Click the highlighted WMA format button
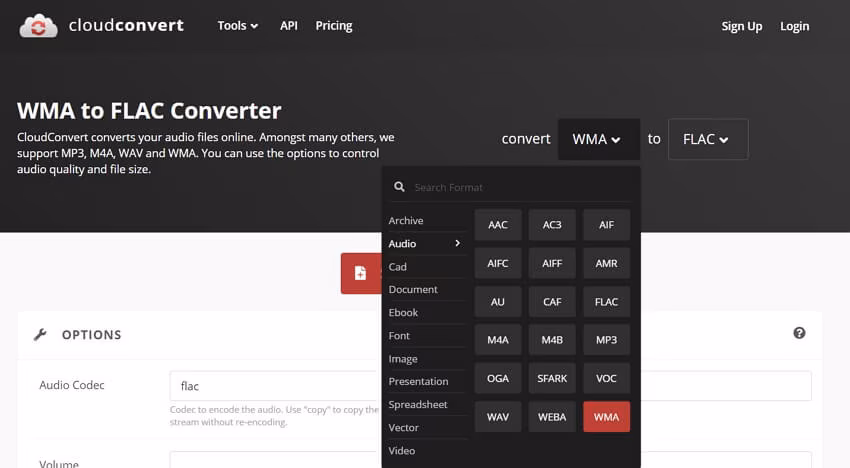Viewport: 850px width, 468px height. pyautogui.click(x=607, y=416)
